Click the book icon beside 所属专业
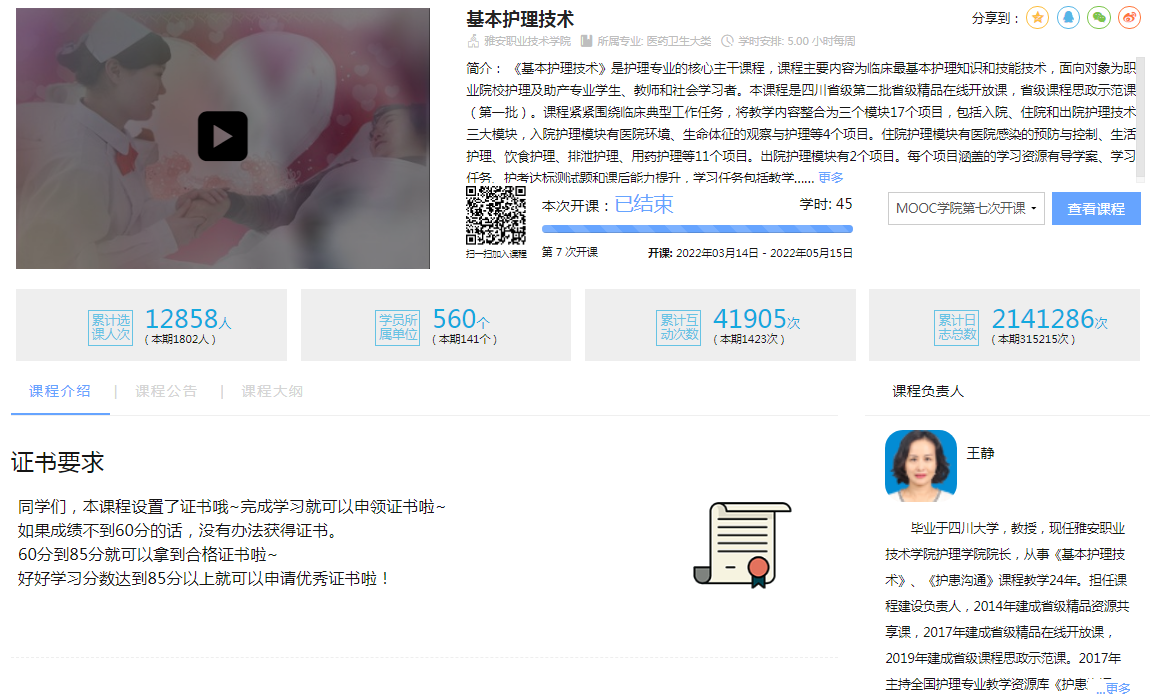The width and height of the screenshot is (1157, 694). click(587, 41)
